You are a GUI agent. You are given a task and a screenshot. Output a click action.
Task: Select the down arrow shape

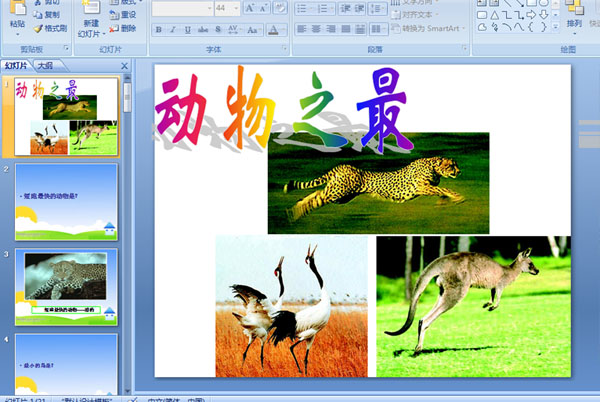pyautogui.click(x=543, y=15)
